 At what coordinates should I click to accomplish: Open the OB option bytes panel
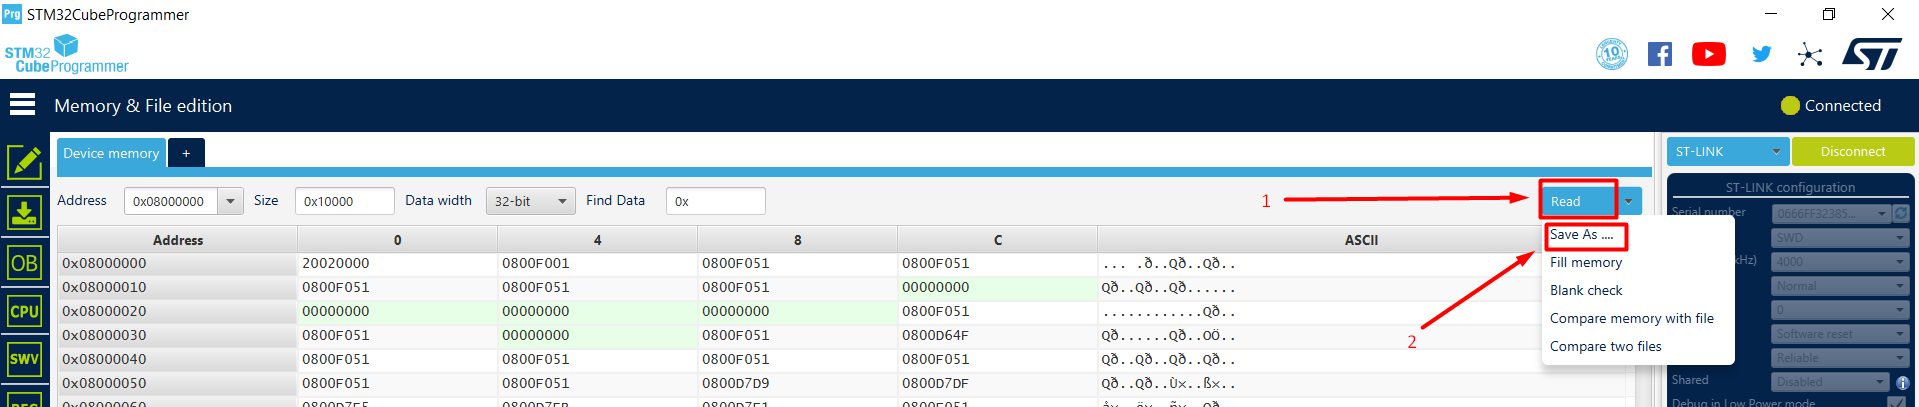pyautogui.click(x=24, y=263)
